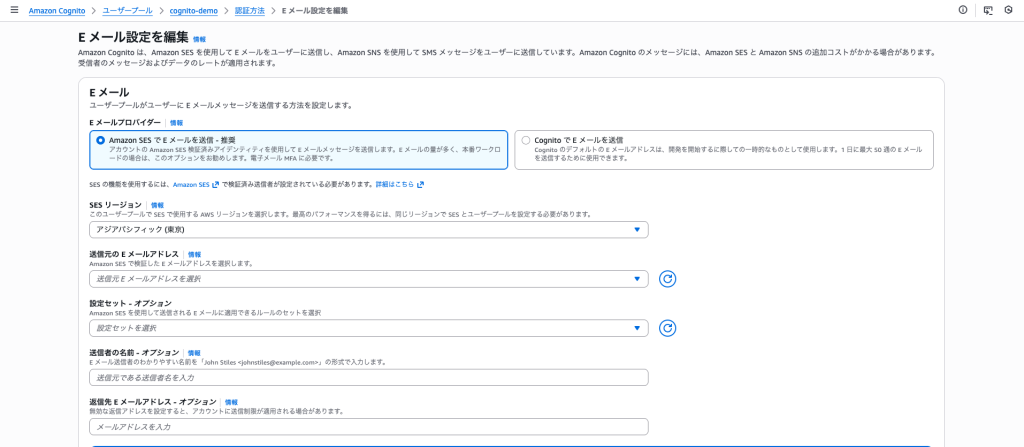Screen dimensions: 1024x447
Task: Open cognito-demo breadcrumb link
Action: point(193,10)
